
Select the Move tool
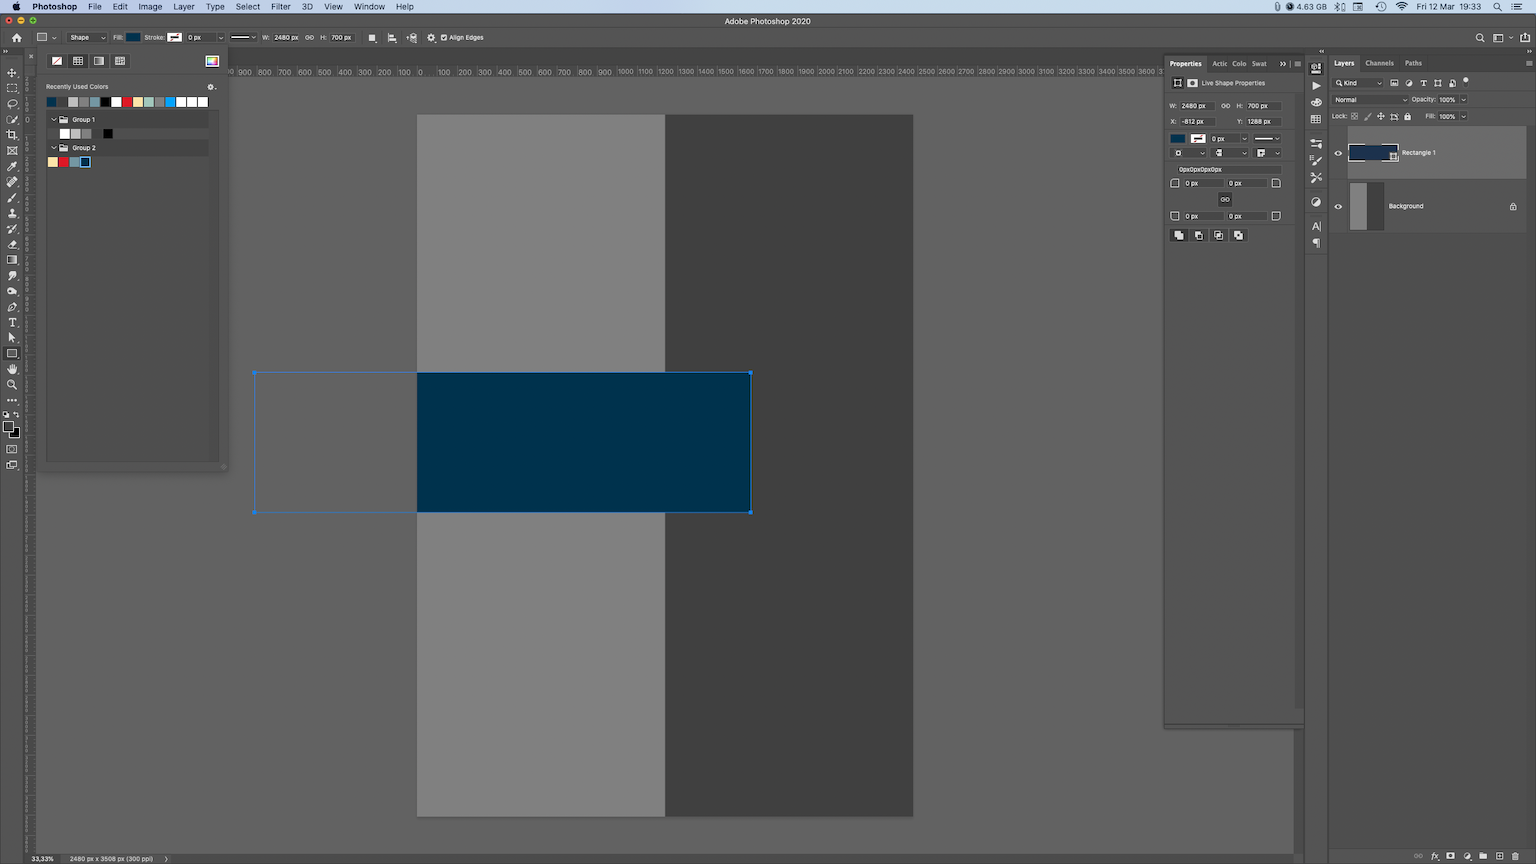(12, 73)
